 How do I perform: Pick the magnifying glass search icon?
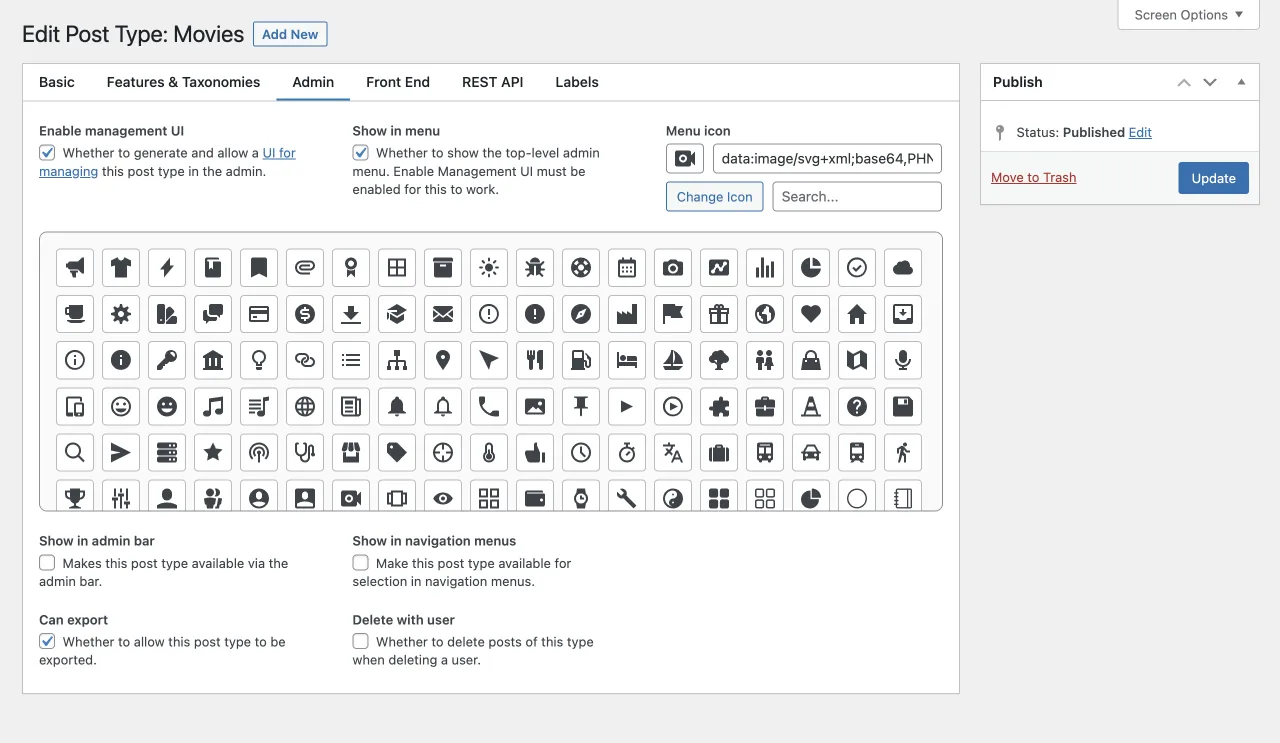(75, 452)
